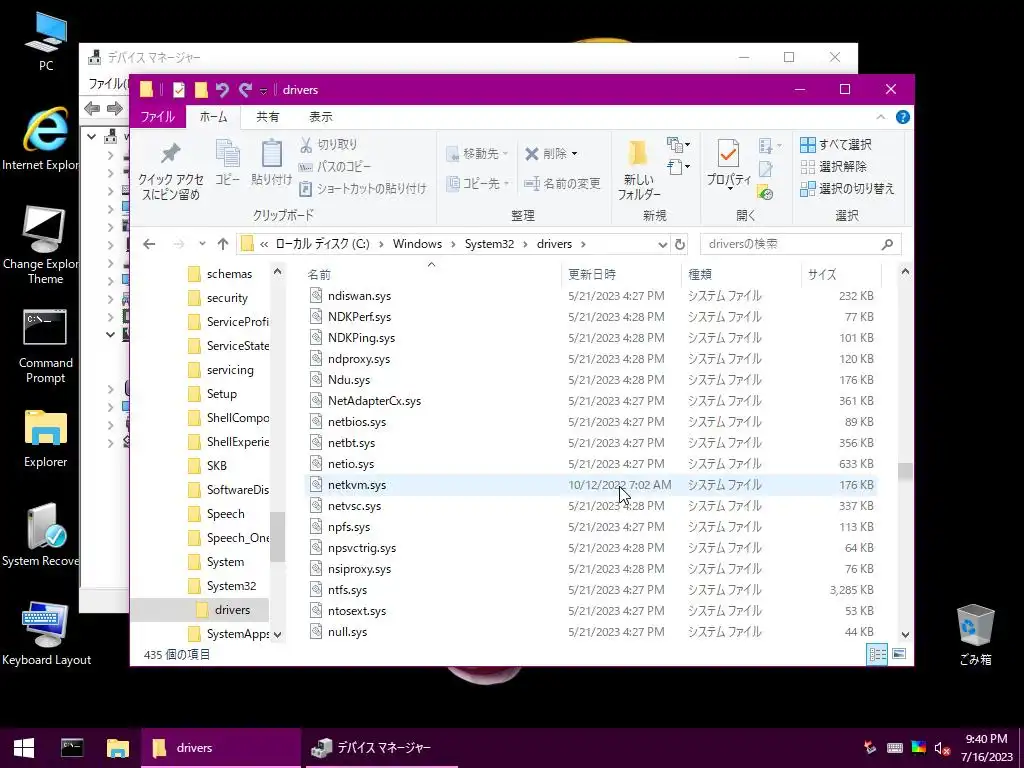Open the address bar history dropdown
This screenshot has height=768, width=1024.
coord(662,244)
